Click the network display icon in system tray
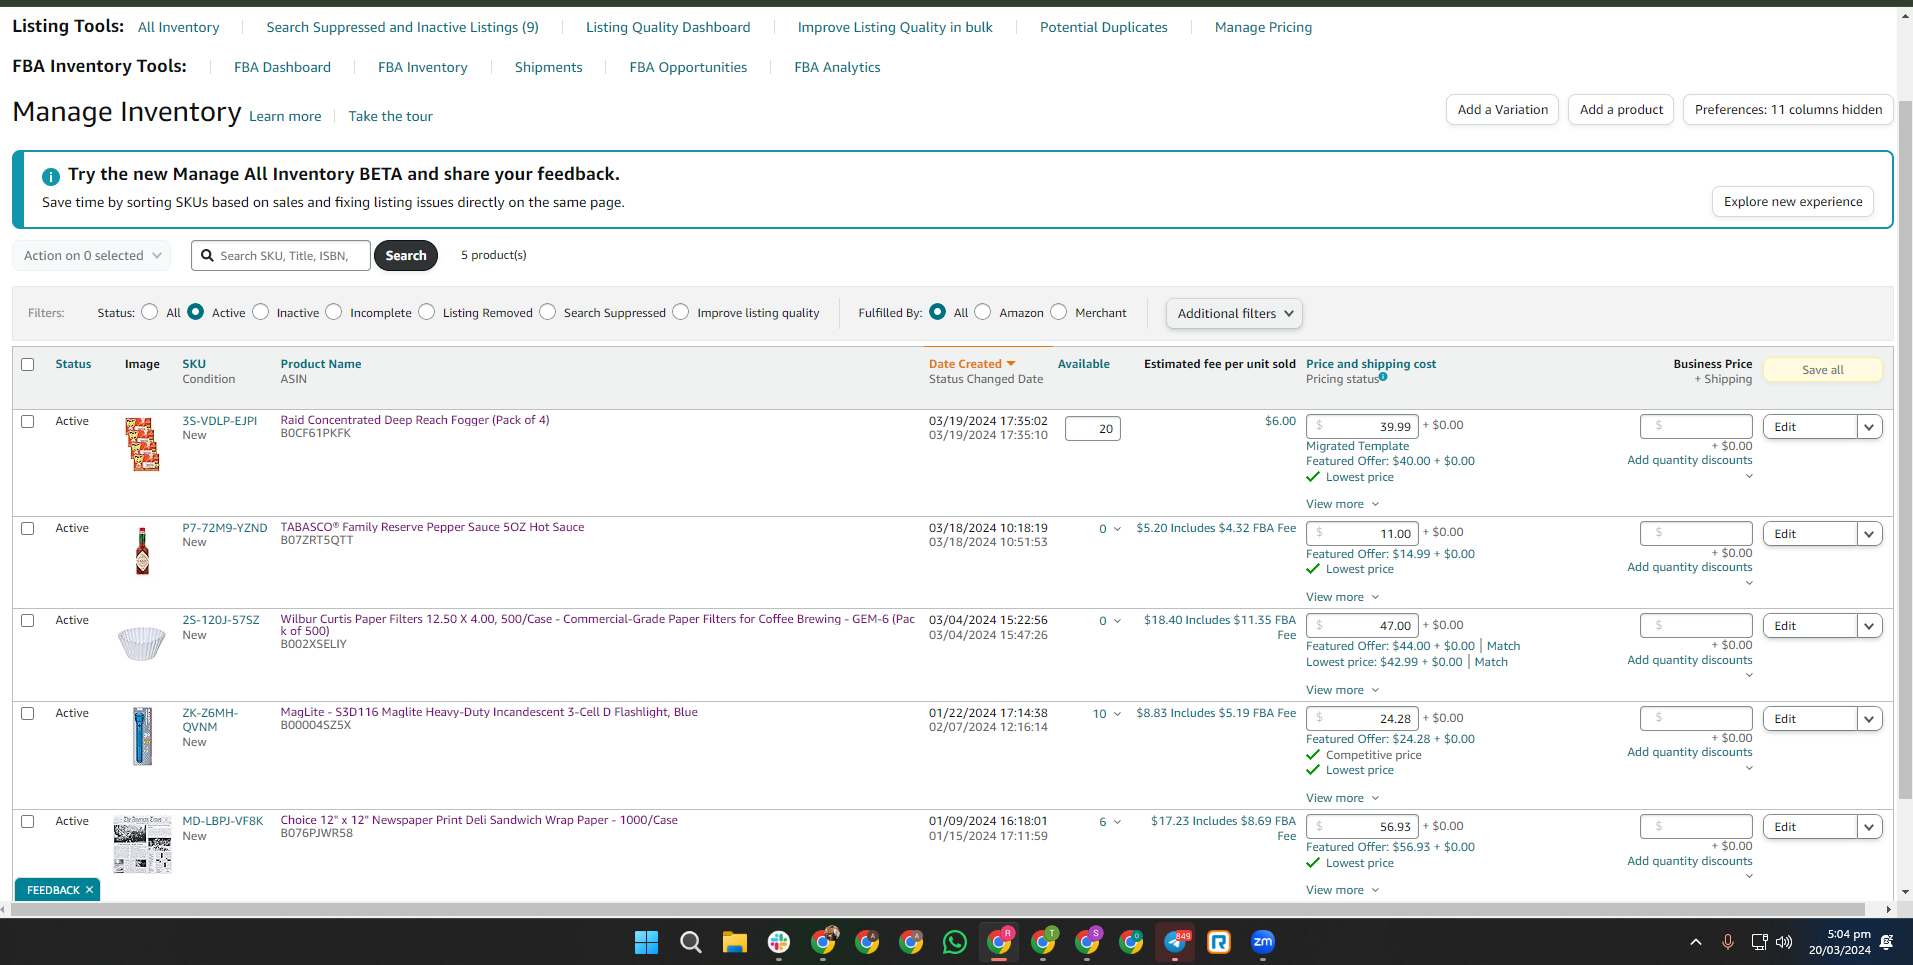The width and height of the screenshot is (1913, 965). point(1759,942)
